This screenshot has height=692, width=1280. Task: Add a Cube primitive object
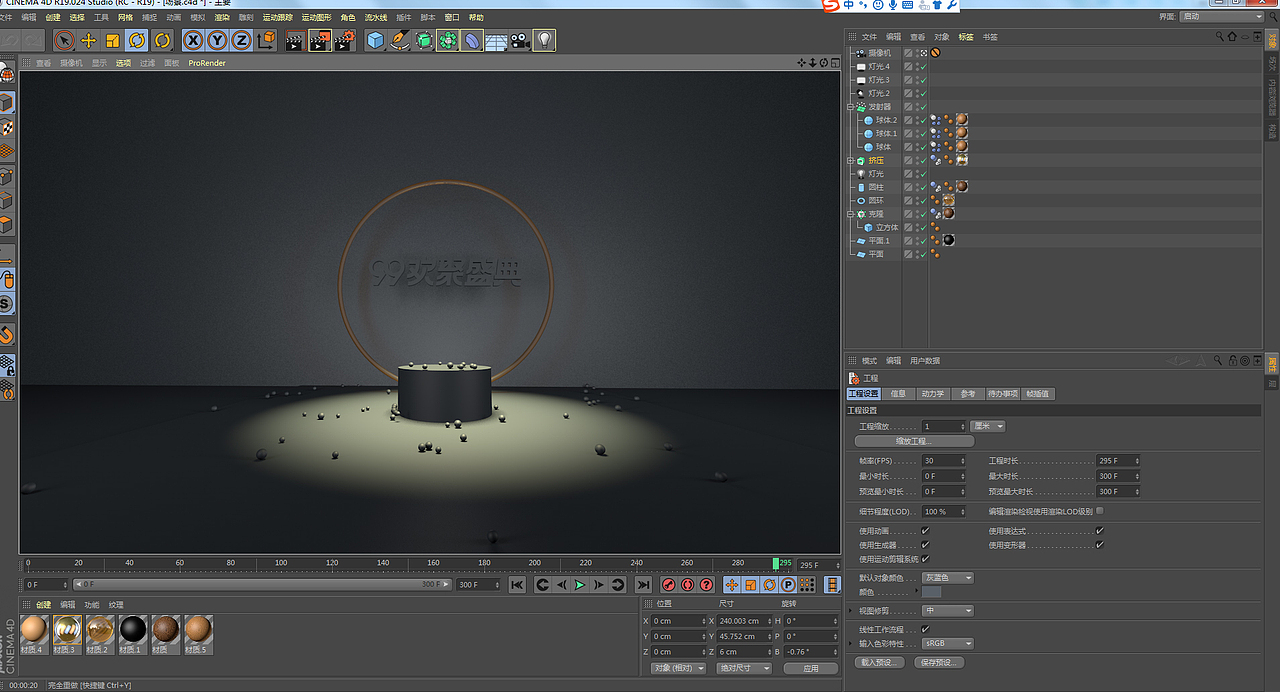click(375, 40)
